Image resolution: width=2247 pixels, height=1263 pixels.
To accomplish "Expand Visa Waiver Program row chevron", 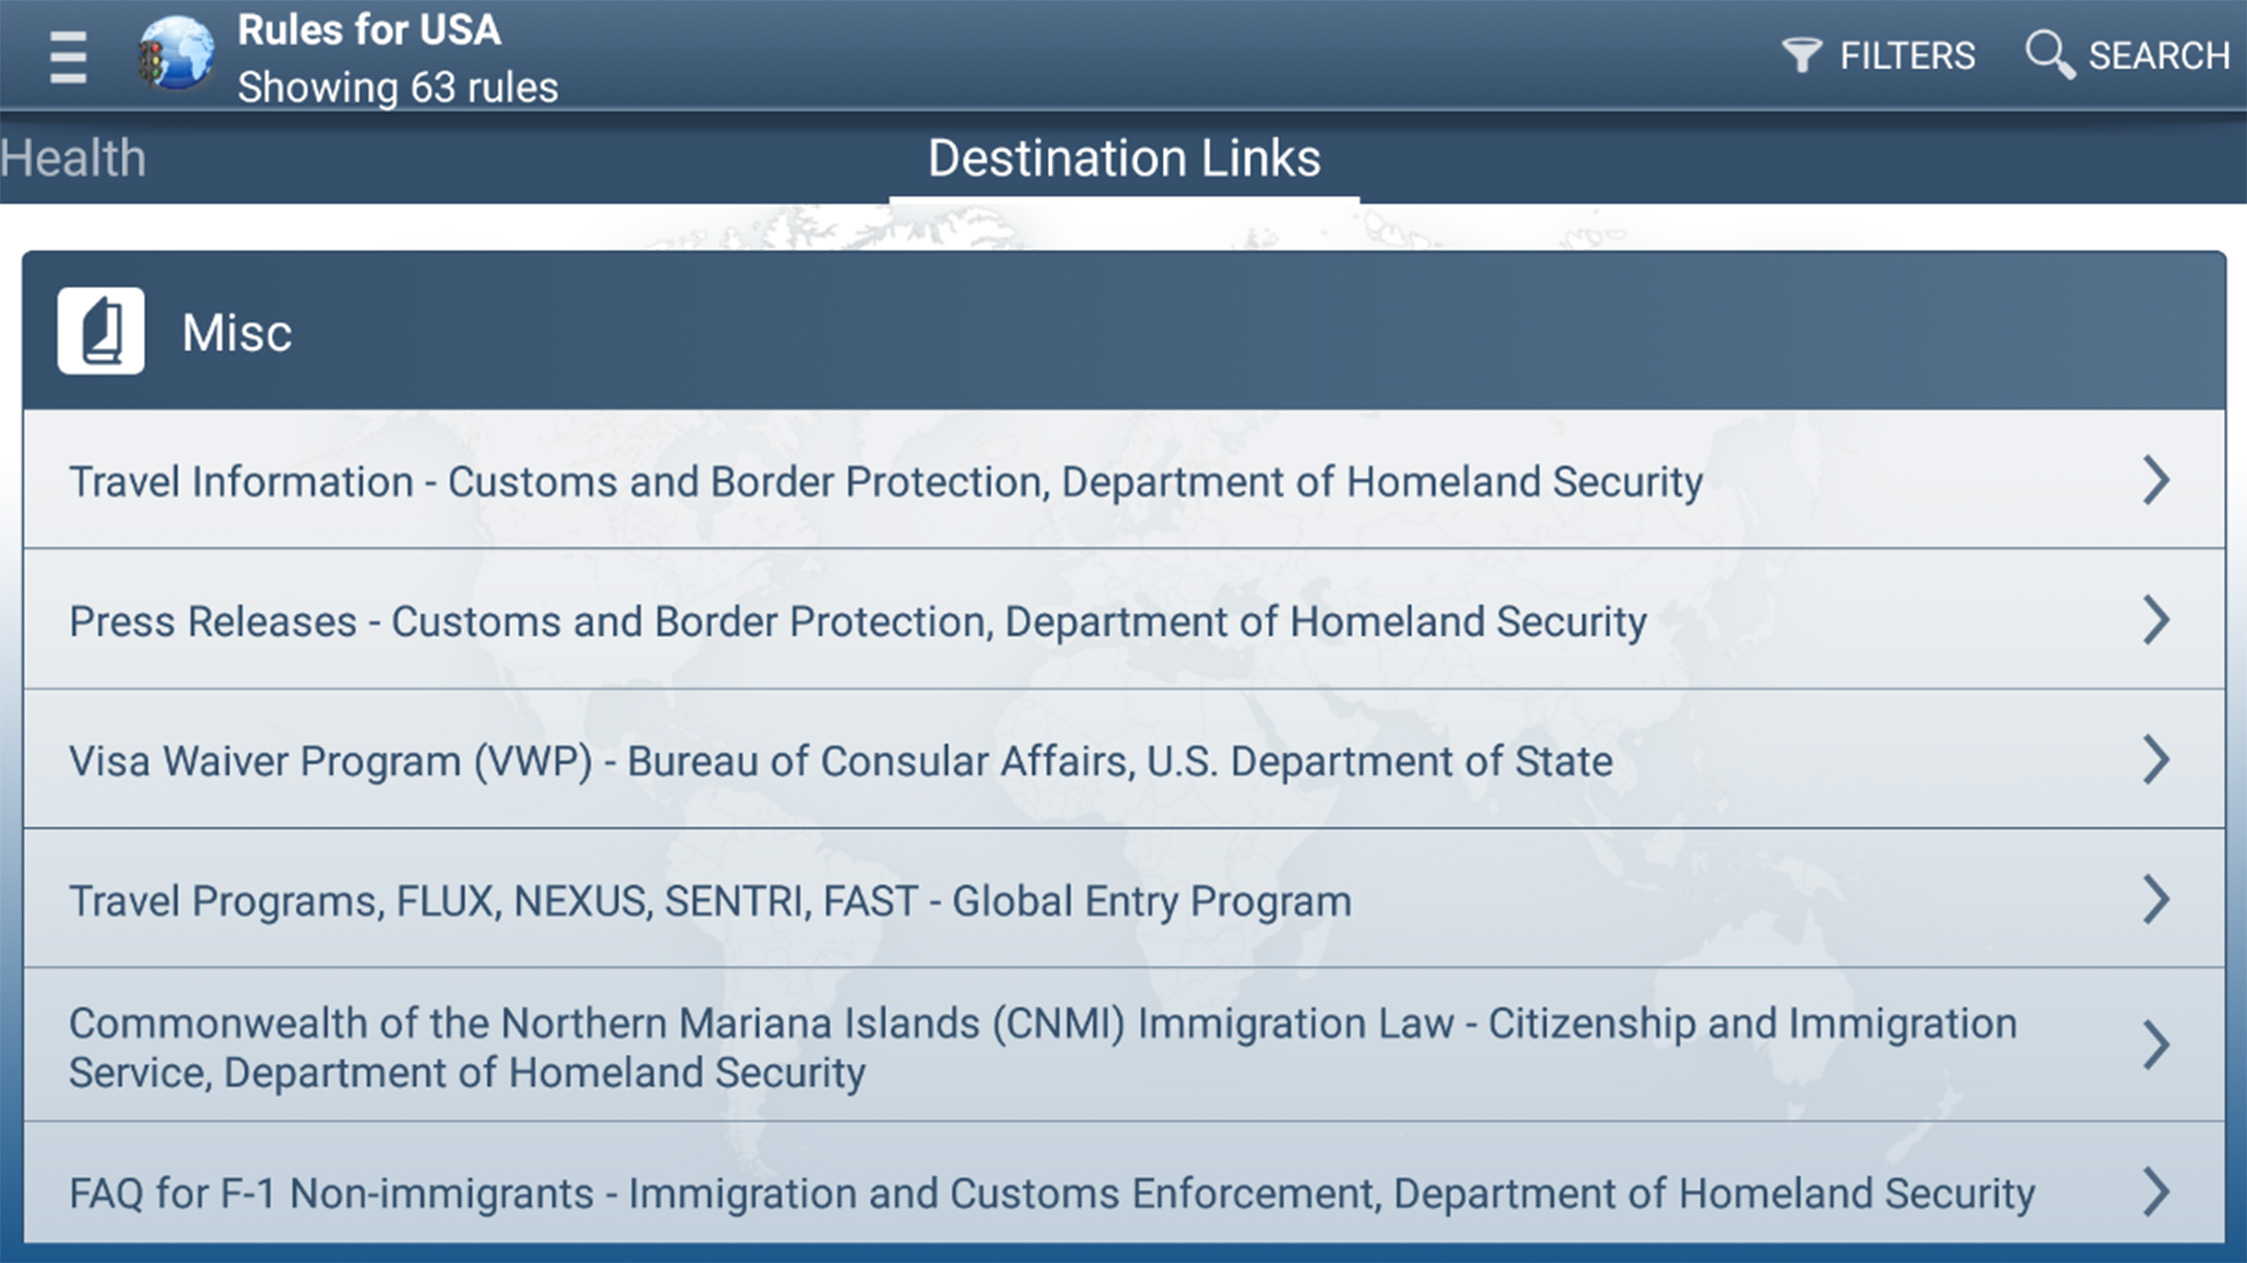I will 2156,760.
